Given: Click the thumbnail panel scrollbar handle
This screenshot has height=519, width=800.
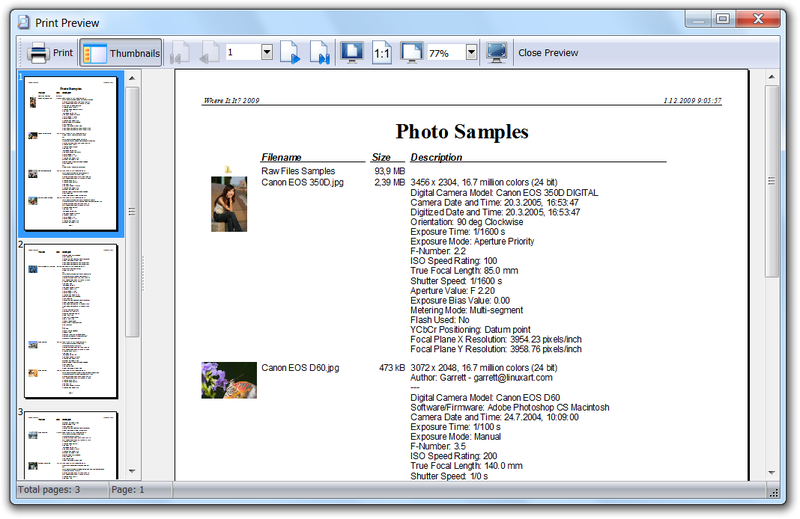Looking at the screenshot, I should click(x=132, y=211).
